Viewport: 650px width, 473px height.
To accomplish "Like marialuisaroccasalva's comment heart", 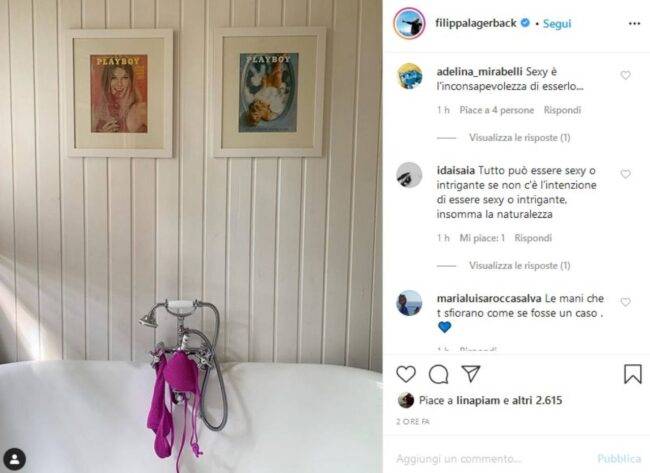I will pos(625,302).
